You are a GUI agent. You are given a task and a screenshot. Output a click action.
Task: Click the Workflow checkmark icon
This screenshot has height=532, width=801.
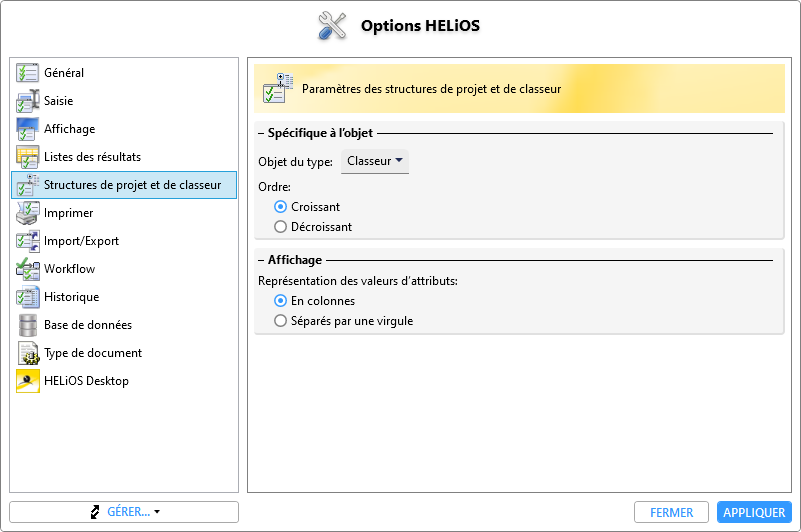click(x=27, y=269)
